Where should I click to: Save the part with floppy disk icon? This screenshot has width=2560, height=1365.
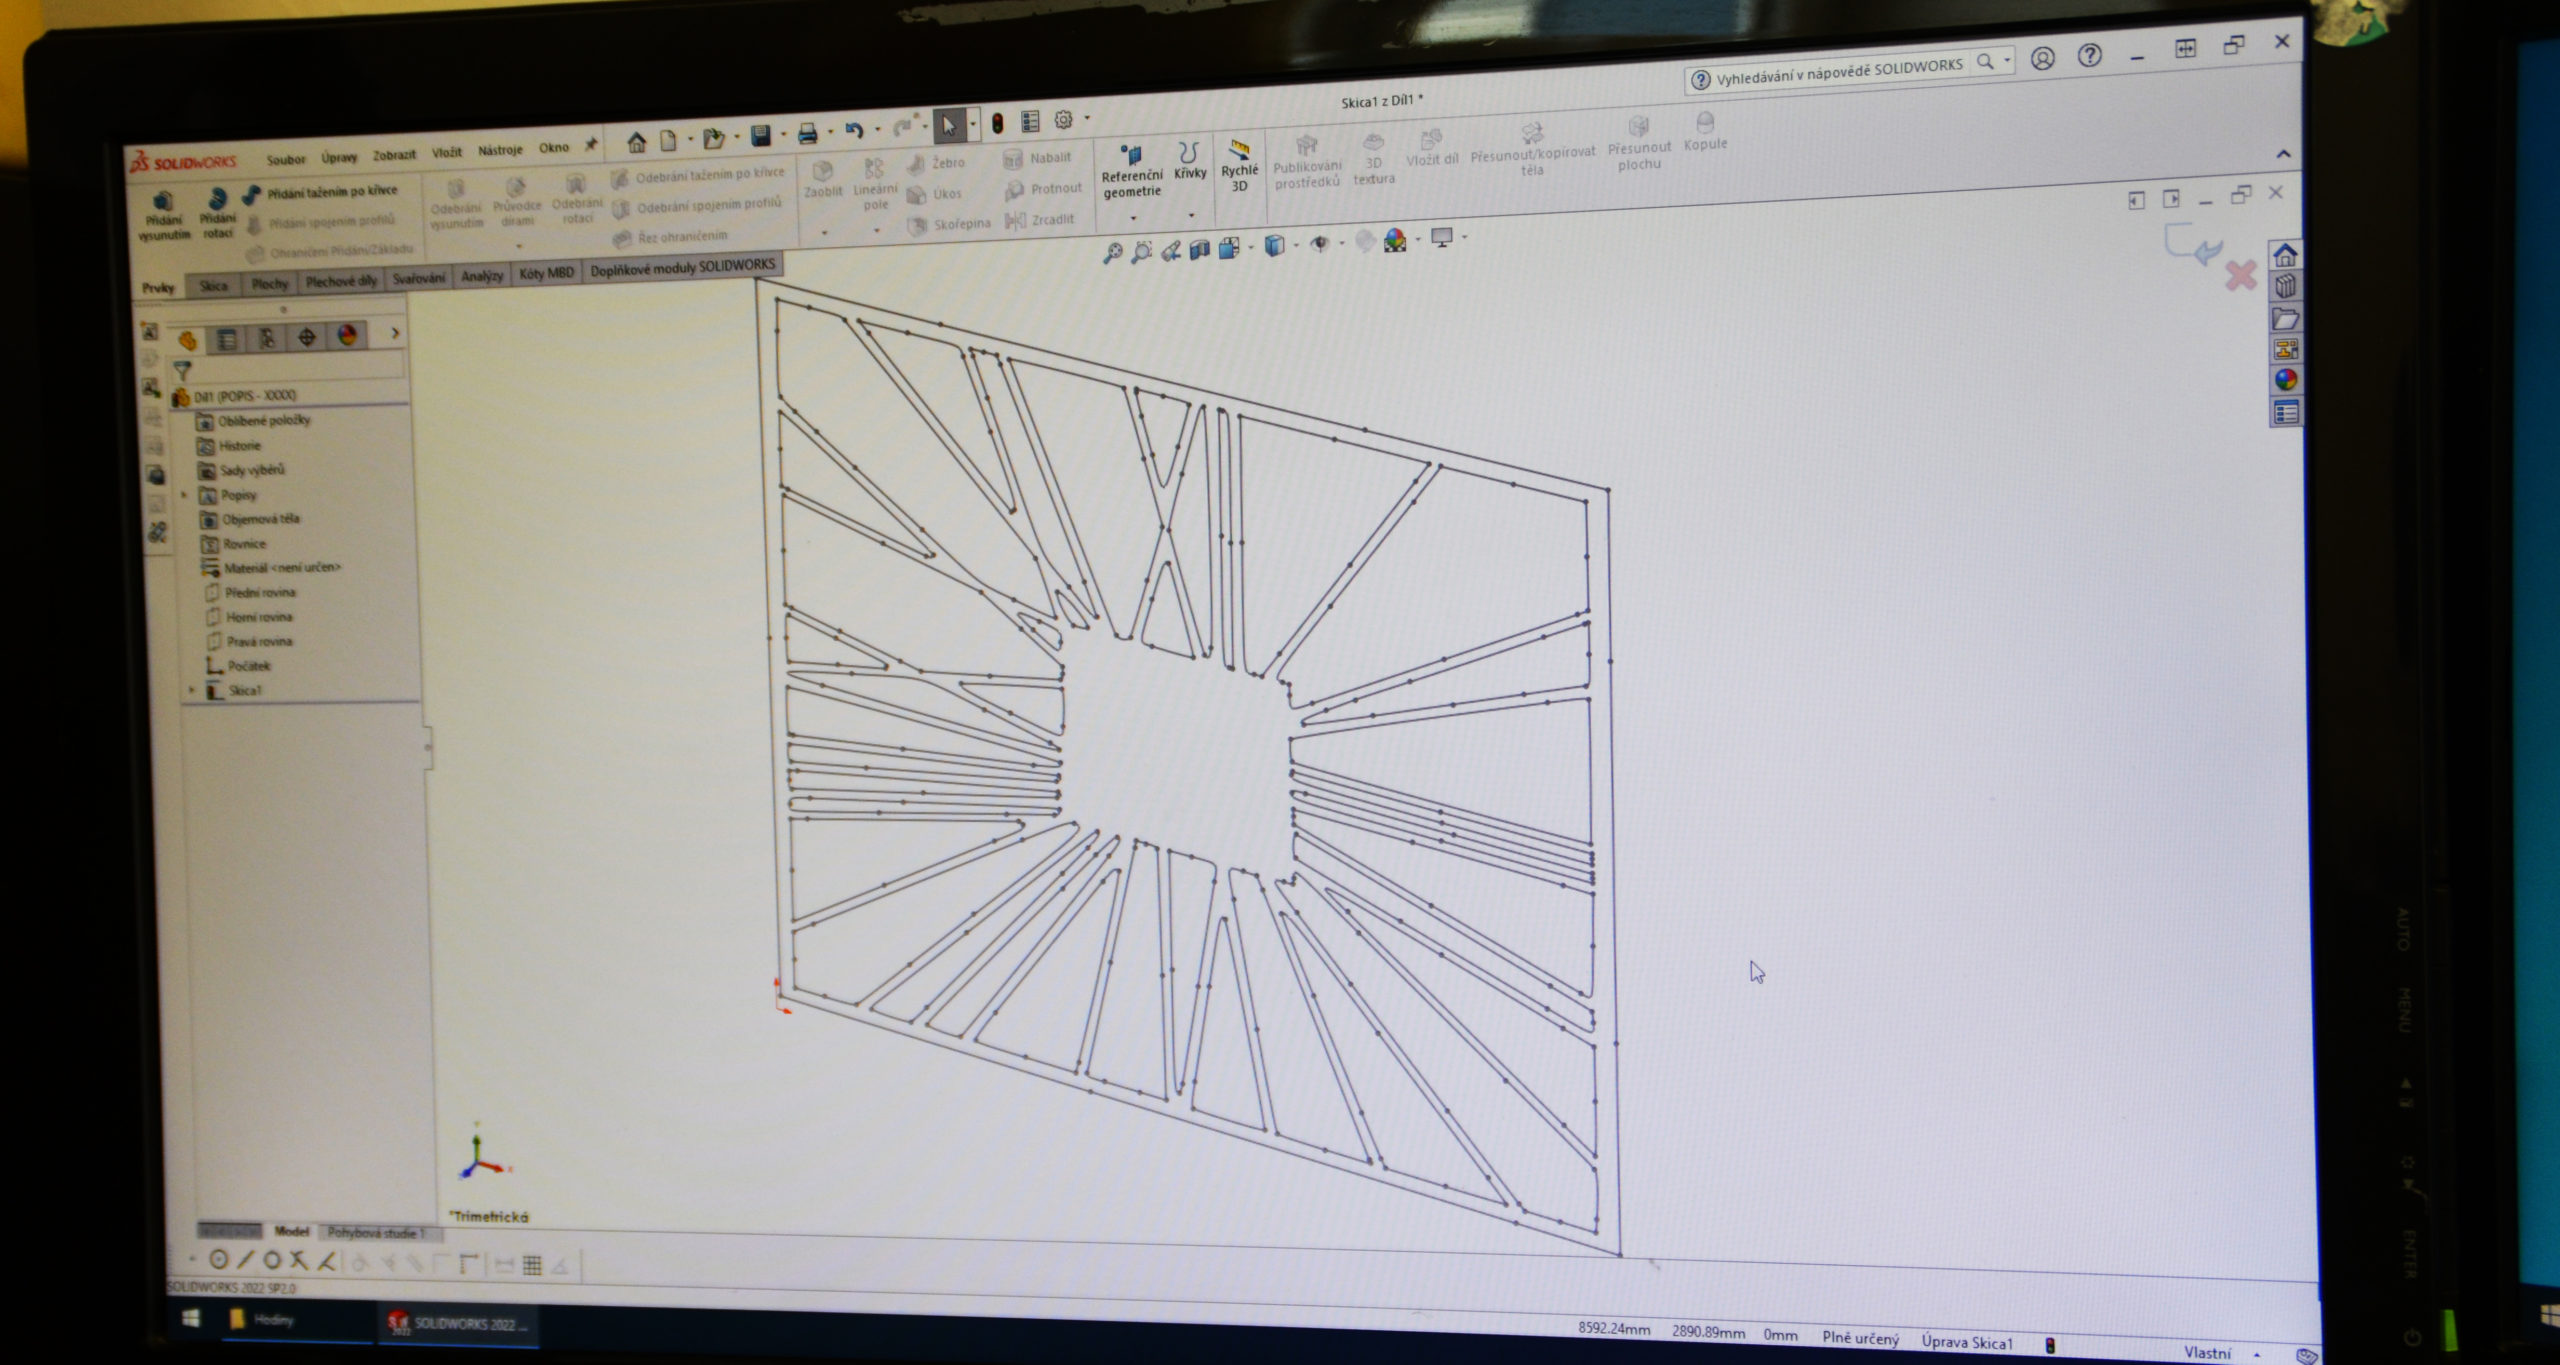761,135
